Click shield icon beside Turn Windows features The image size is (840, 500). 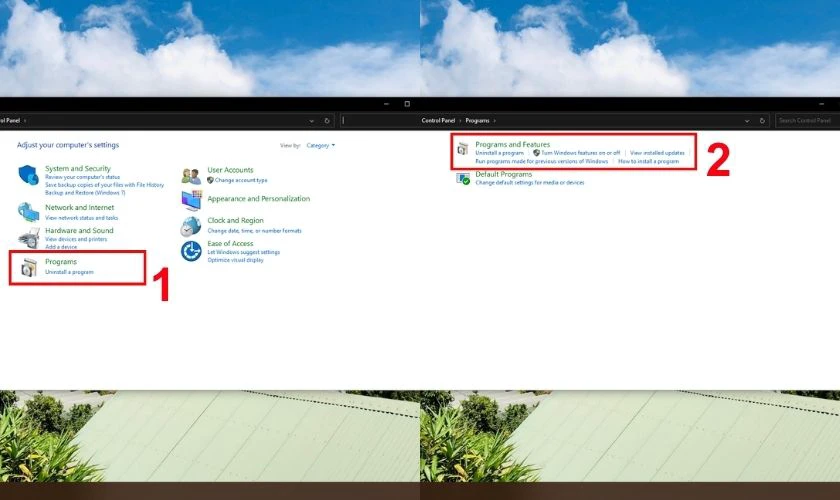pos(536,153)
